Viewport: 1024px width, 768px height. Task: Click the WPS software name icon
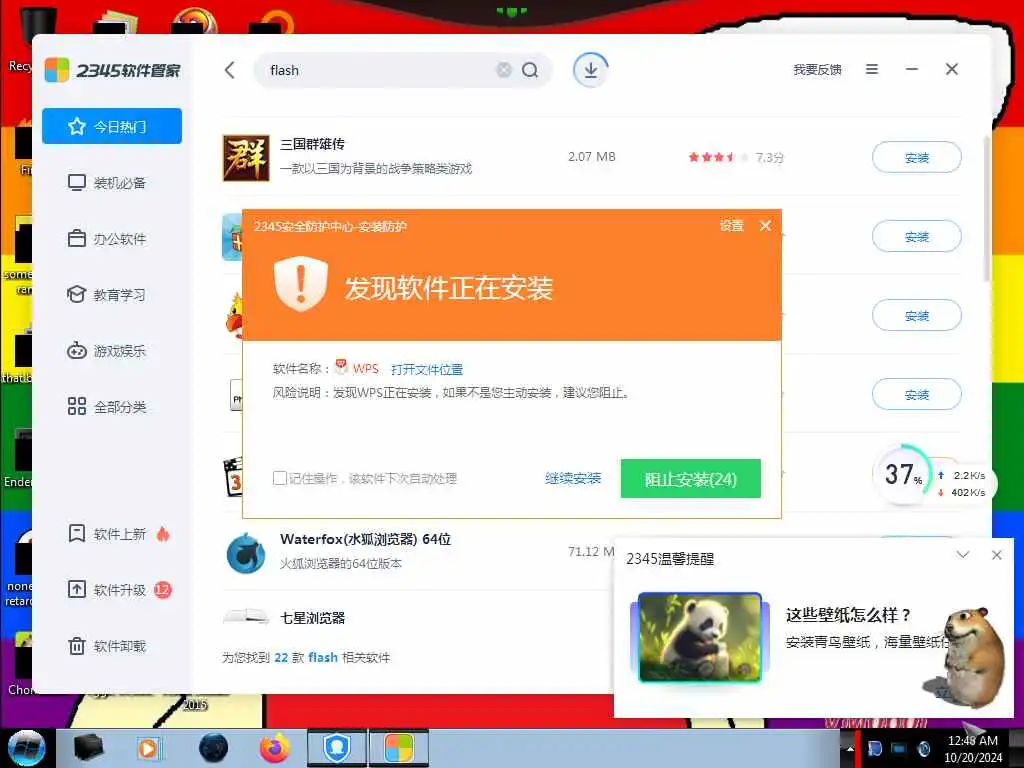[x=342, y=367]
